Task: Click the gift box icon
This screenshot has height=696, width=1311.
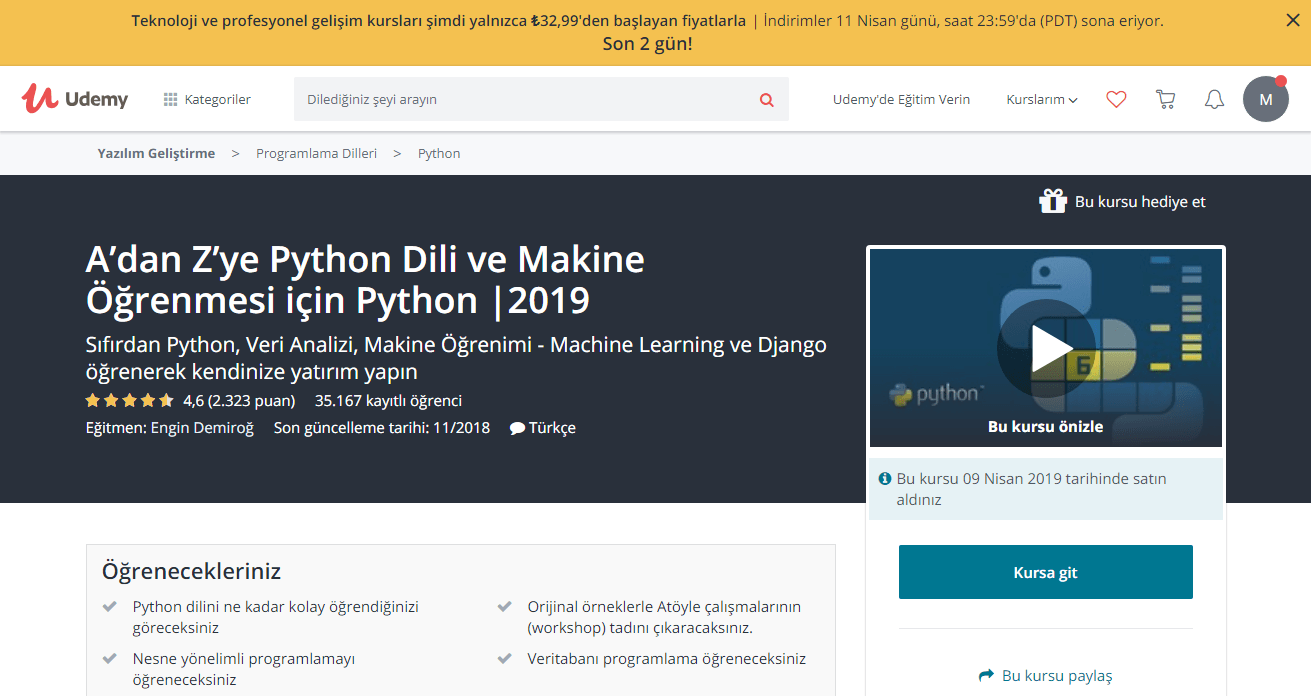Action: pos(1053,201)
